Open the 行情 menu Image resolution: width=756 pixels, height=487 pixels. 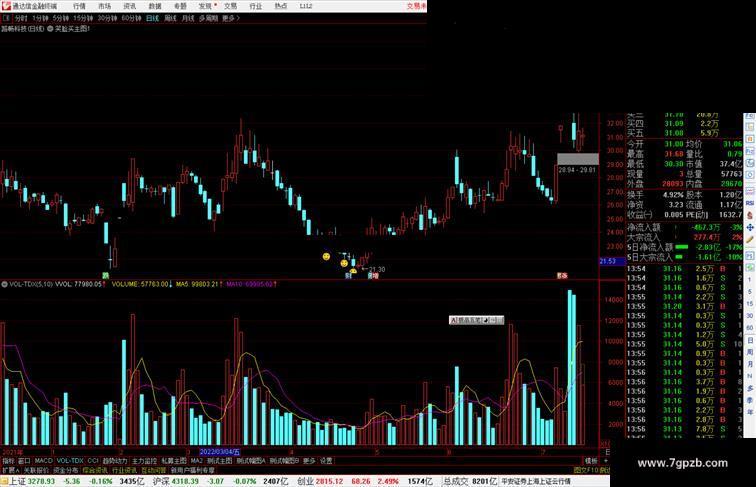coord(79,6)
